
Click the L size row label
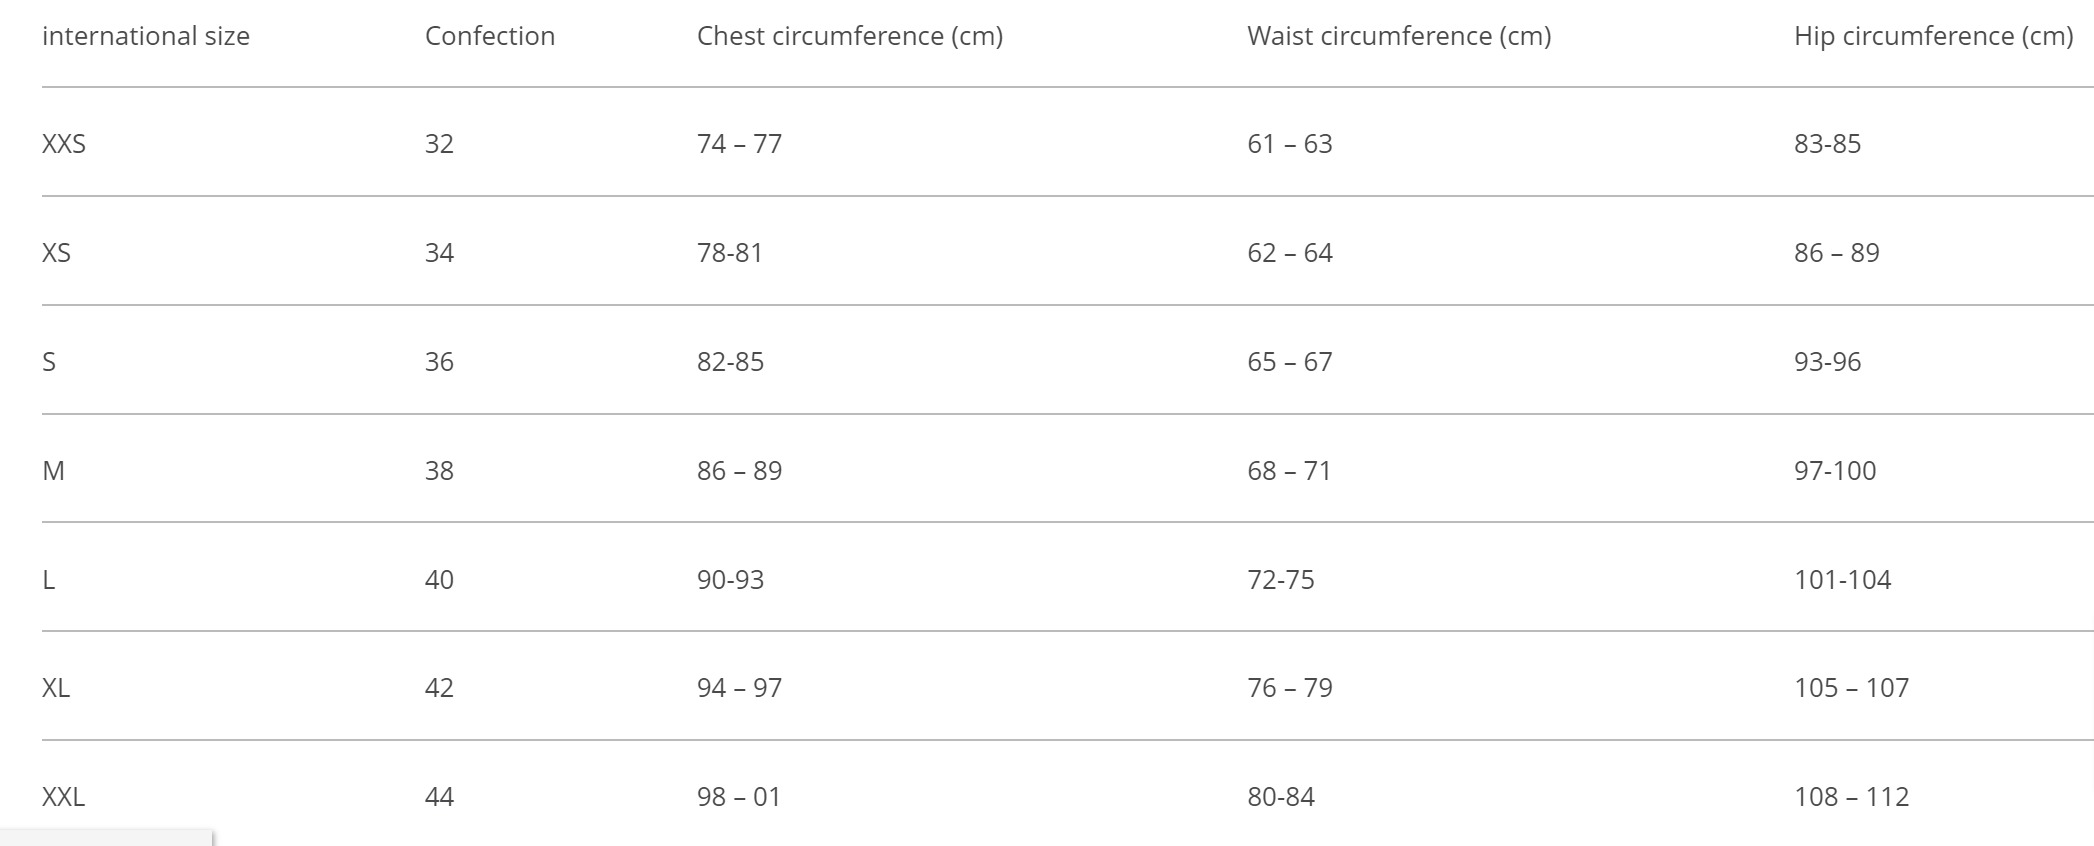pyautogui.click(x=48, y=580)
